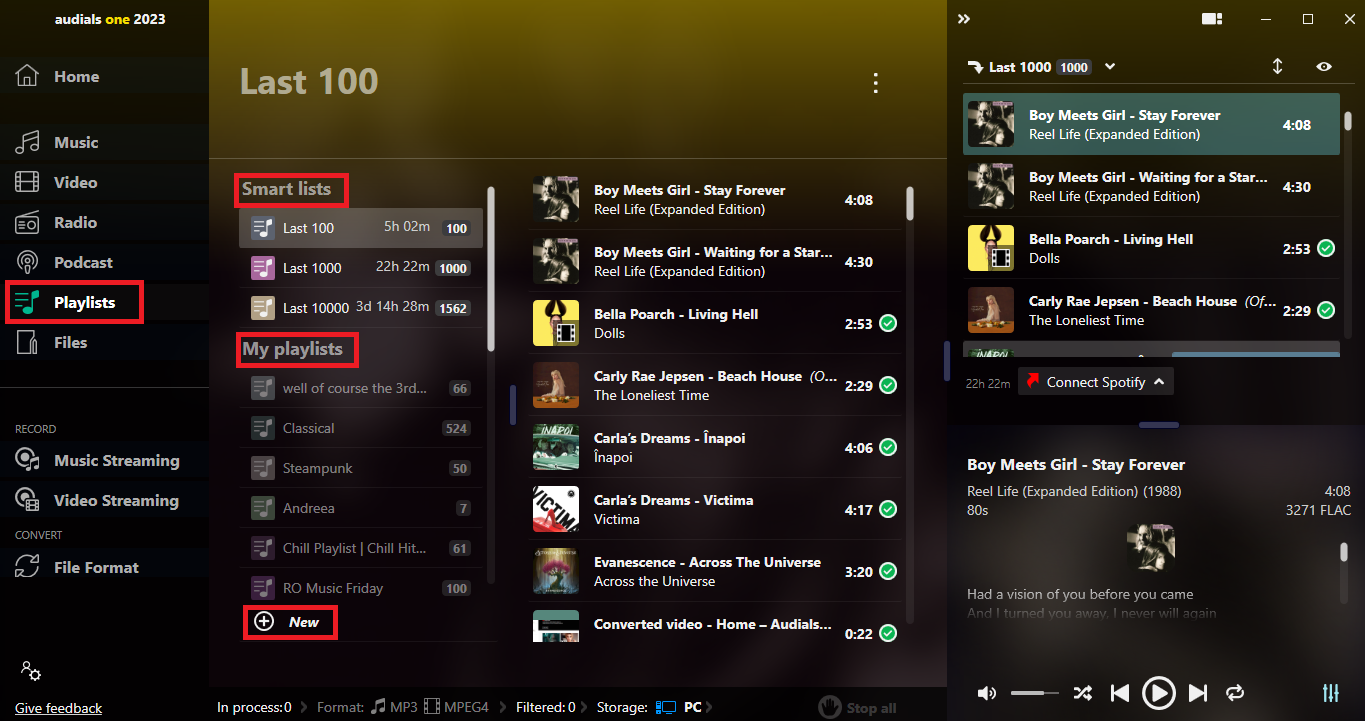This screenshot has height=721, width=1365.
Task: Open Video Streaming recorder
Action: click(116, 501)
